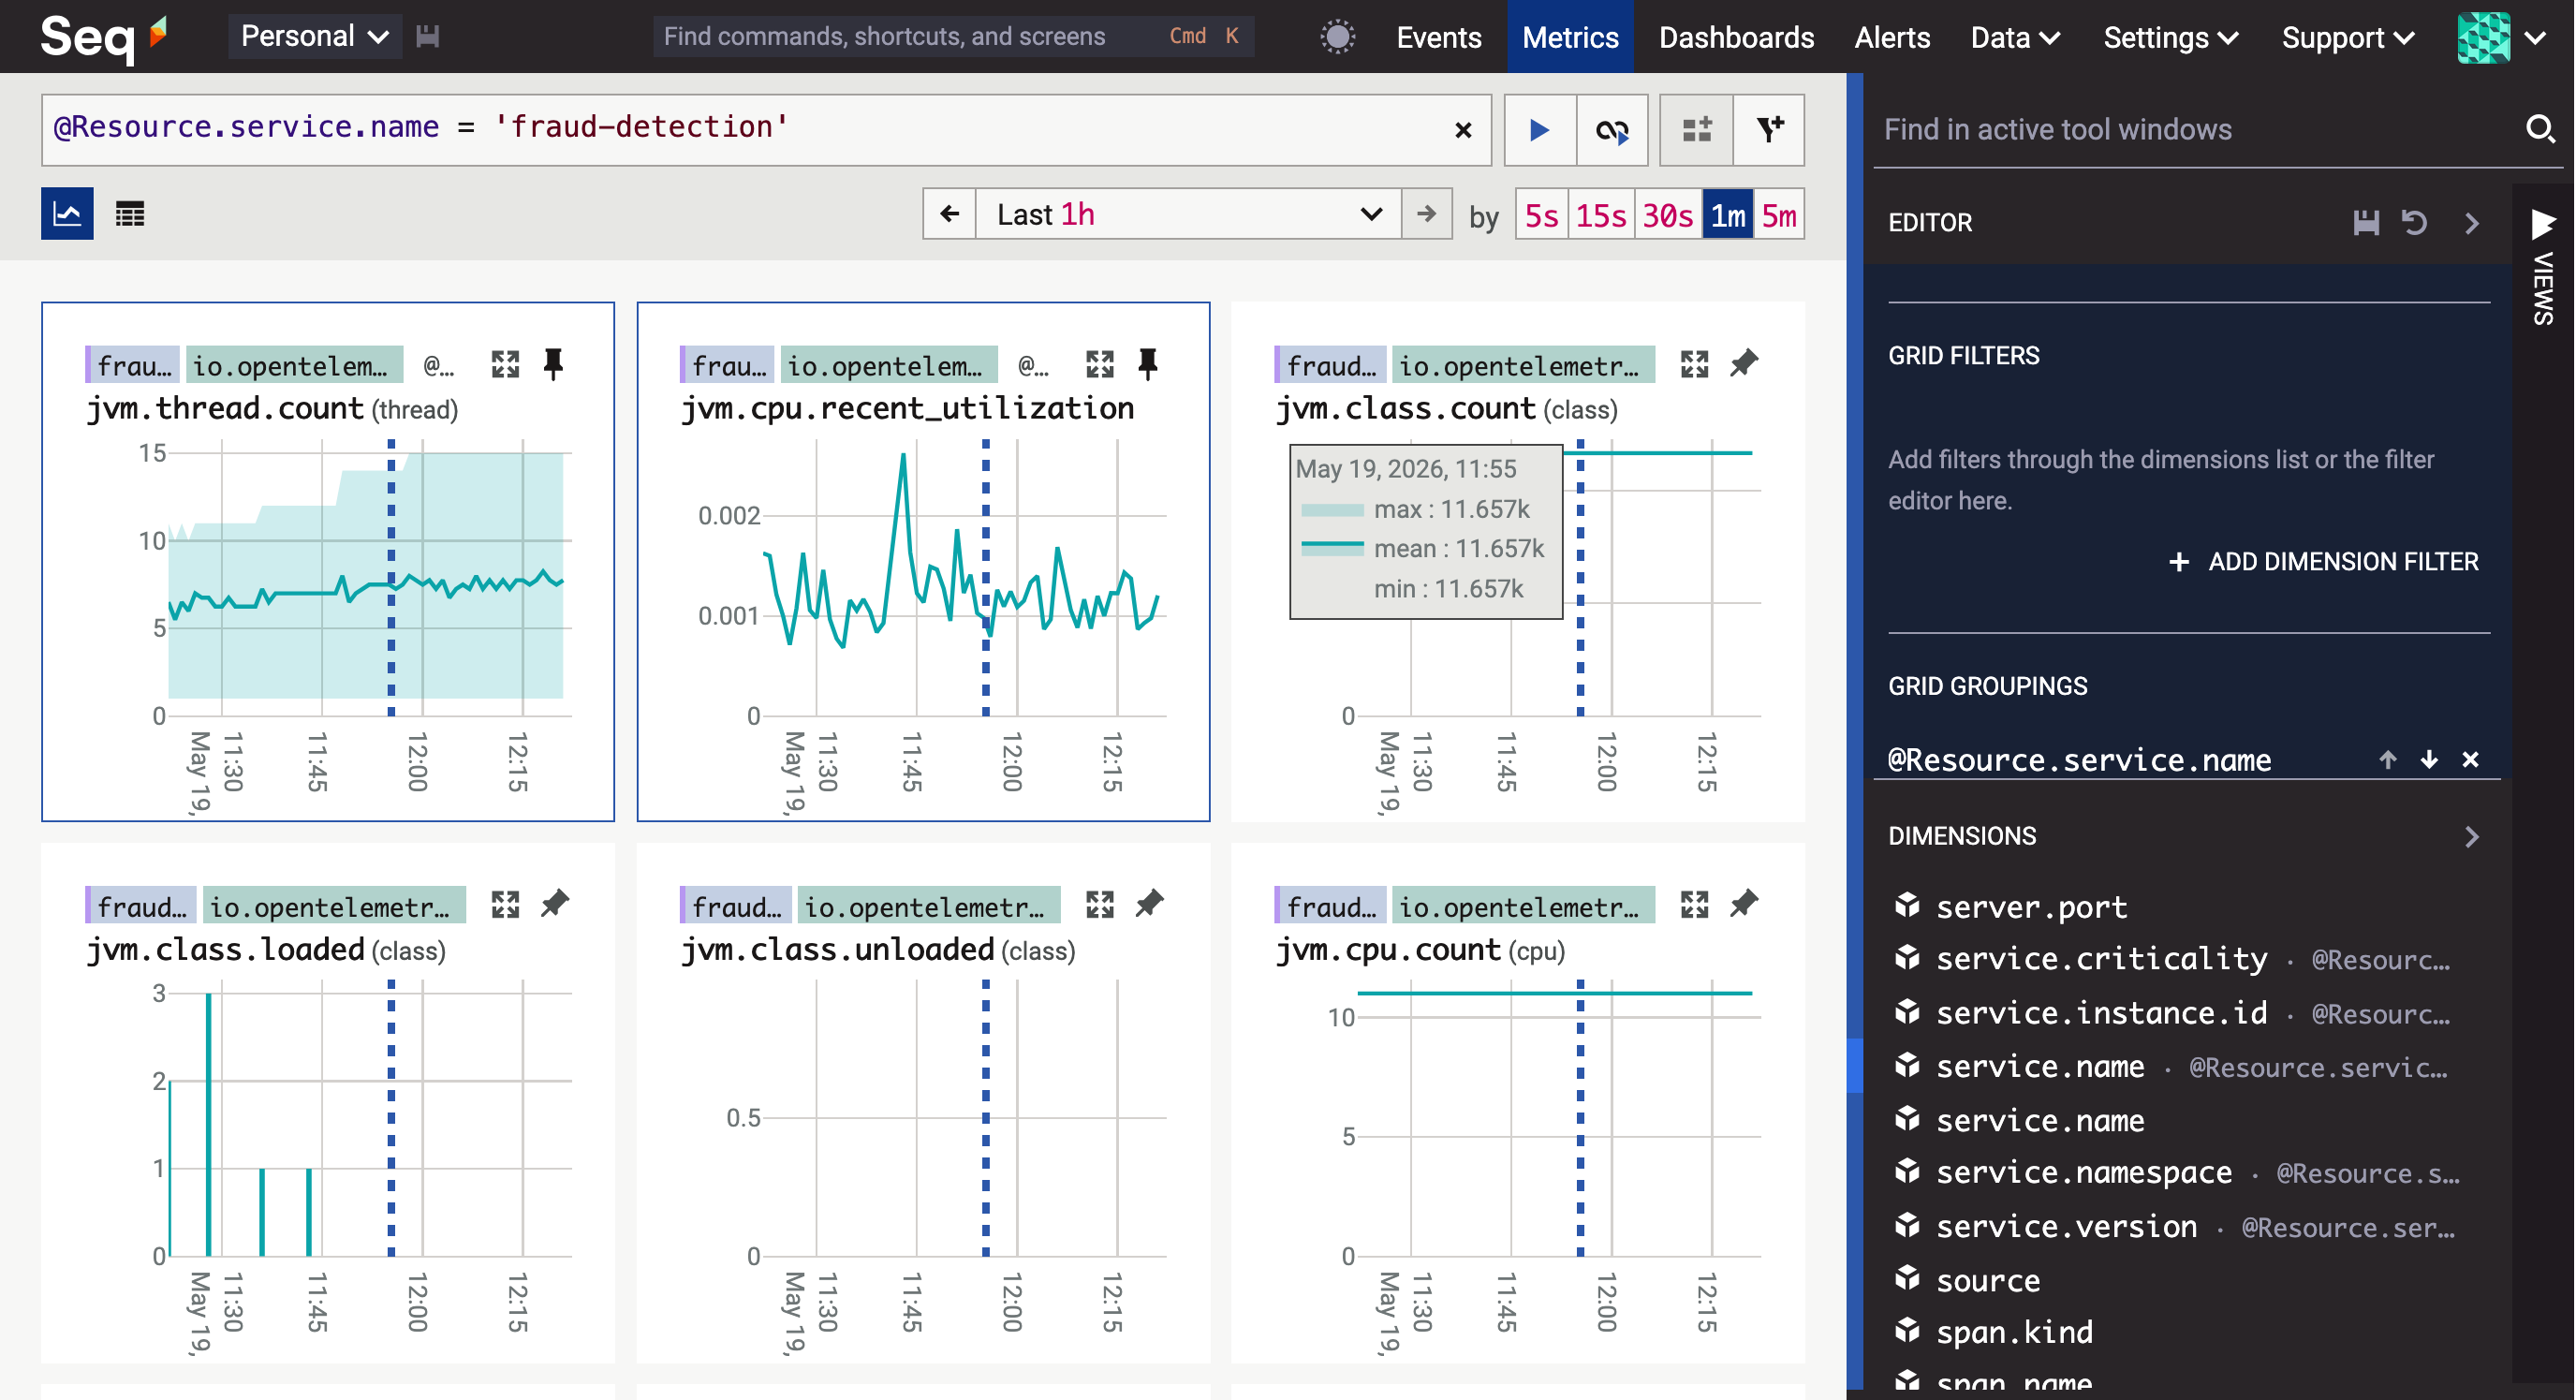
Task: Save the Personal workspace icon
Action: pyautogui.click(x=428, y=37)
